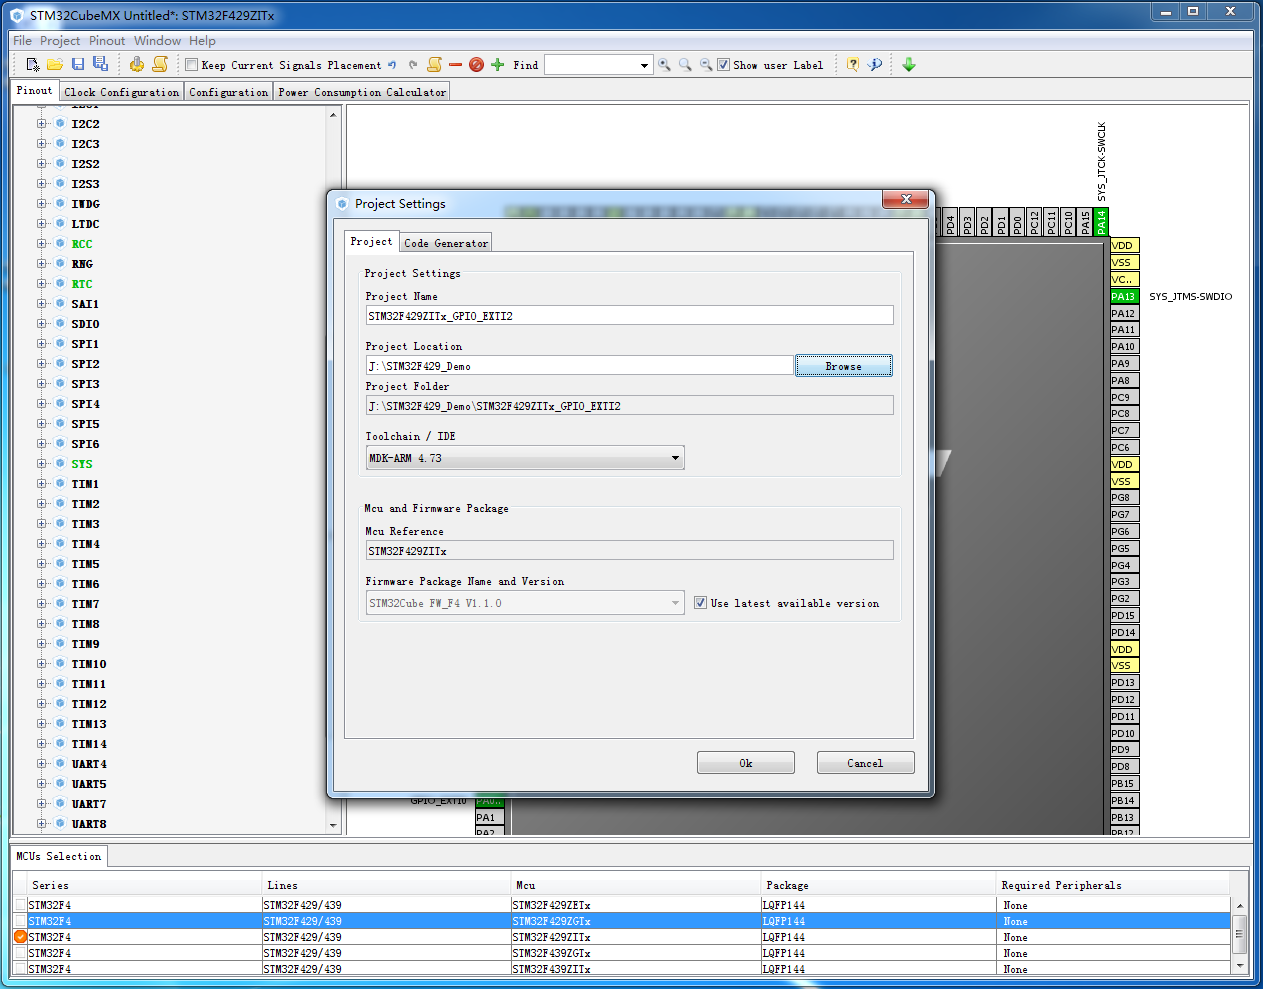Click the Save As double-disk icon

100,64
